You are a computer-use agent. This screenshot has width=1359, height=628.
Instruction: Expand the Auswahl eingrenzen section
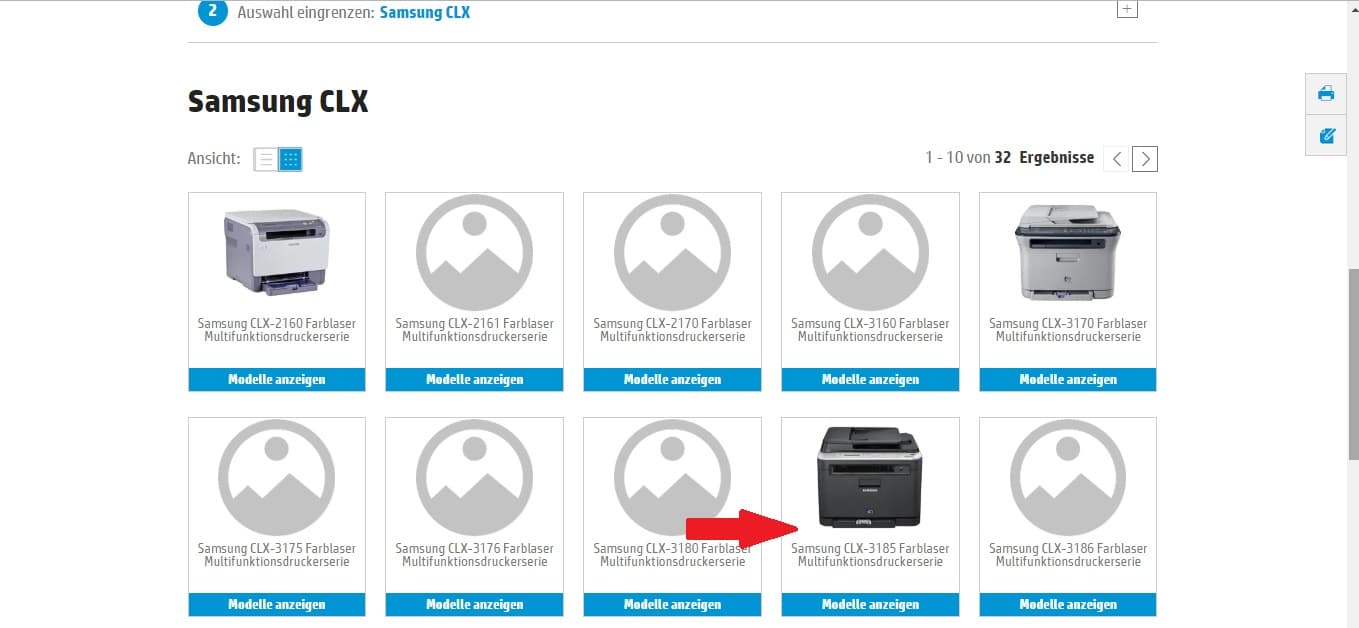pyautogui.click(x=1127, y=9)
